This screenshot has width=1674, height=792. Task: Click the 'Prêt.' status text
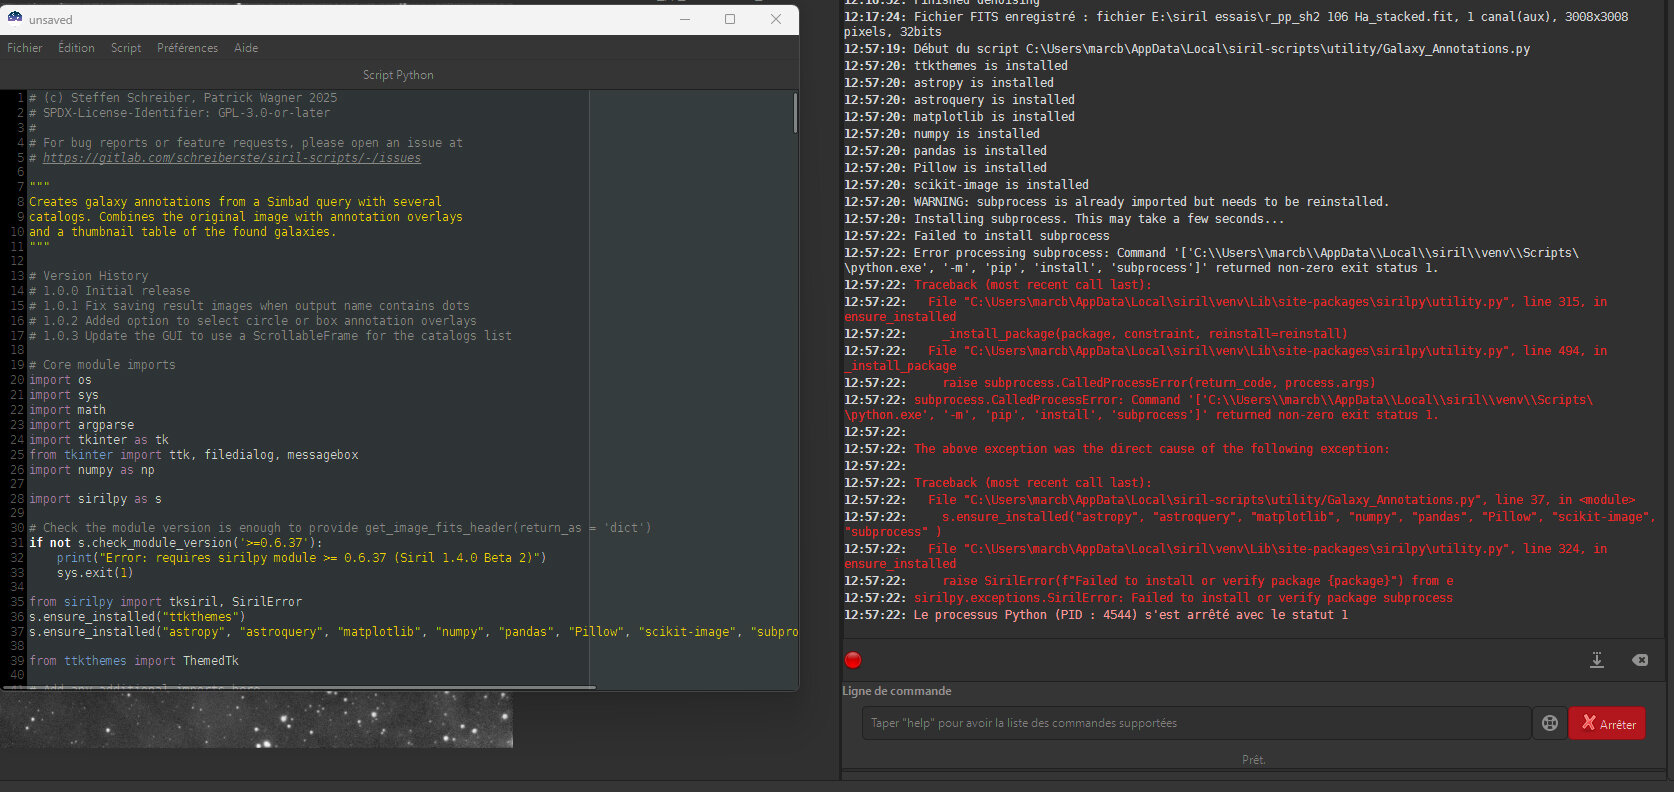pyautogui.click(x=1254, y=760)
